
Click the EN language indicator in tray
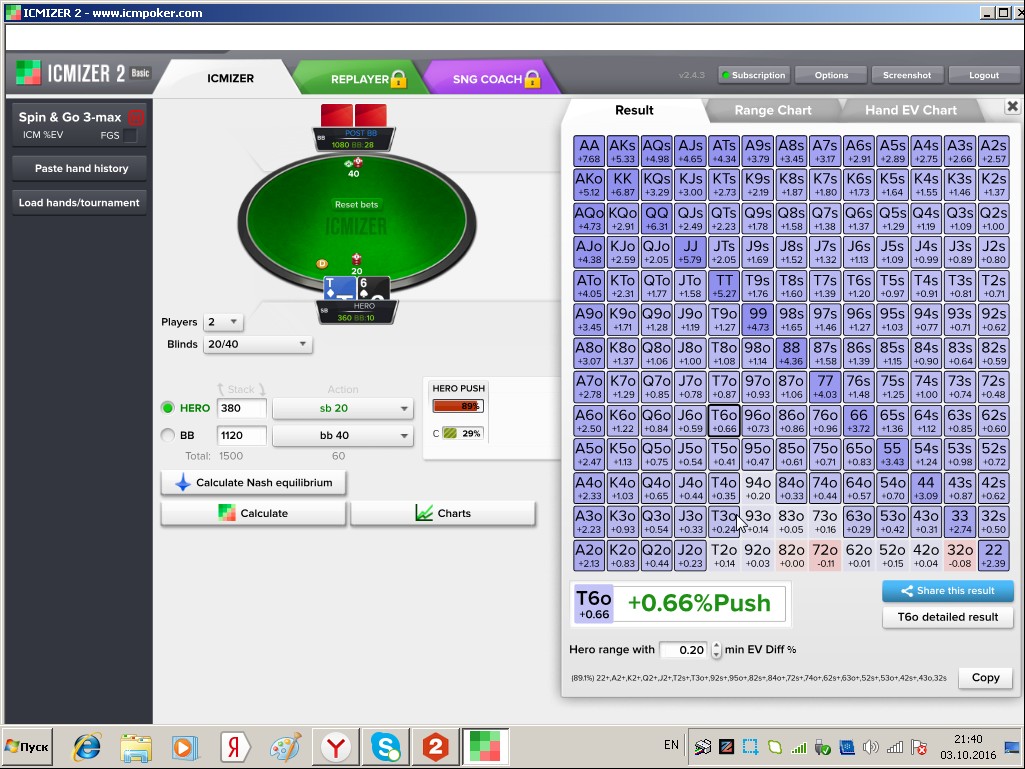[x=671, y=745]
